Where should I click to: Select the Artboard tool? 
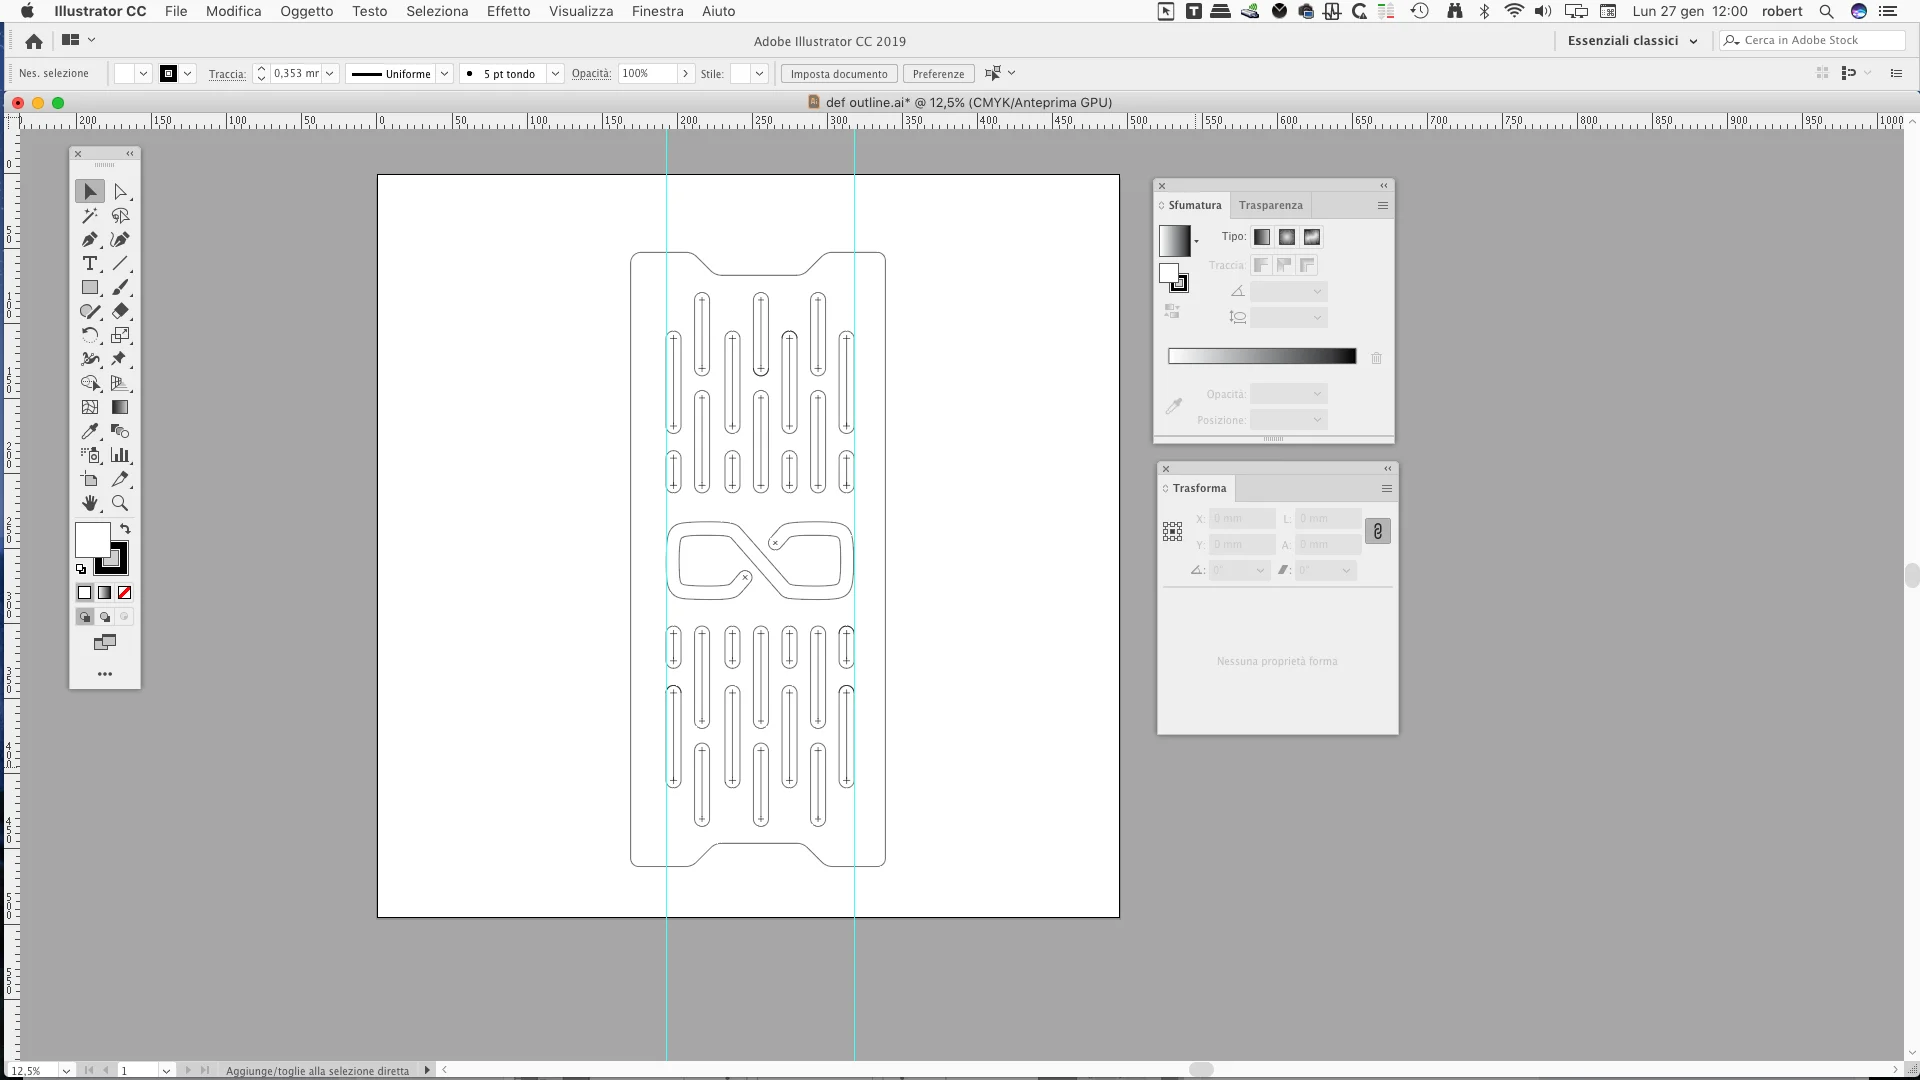click(x=90, y=479)
